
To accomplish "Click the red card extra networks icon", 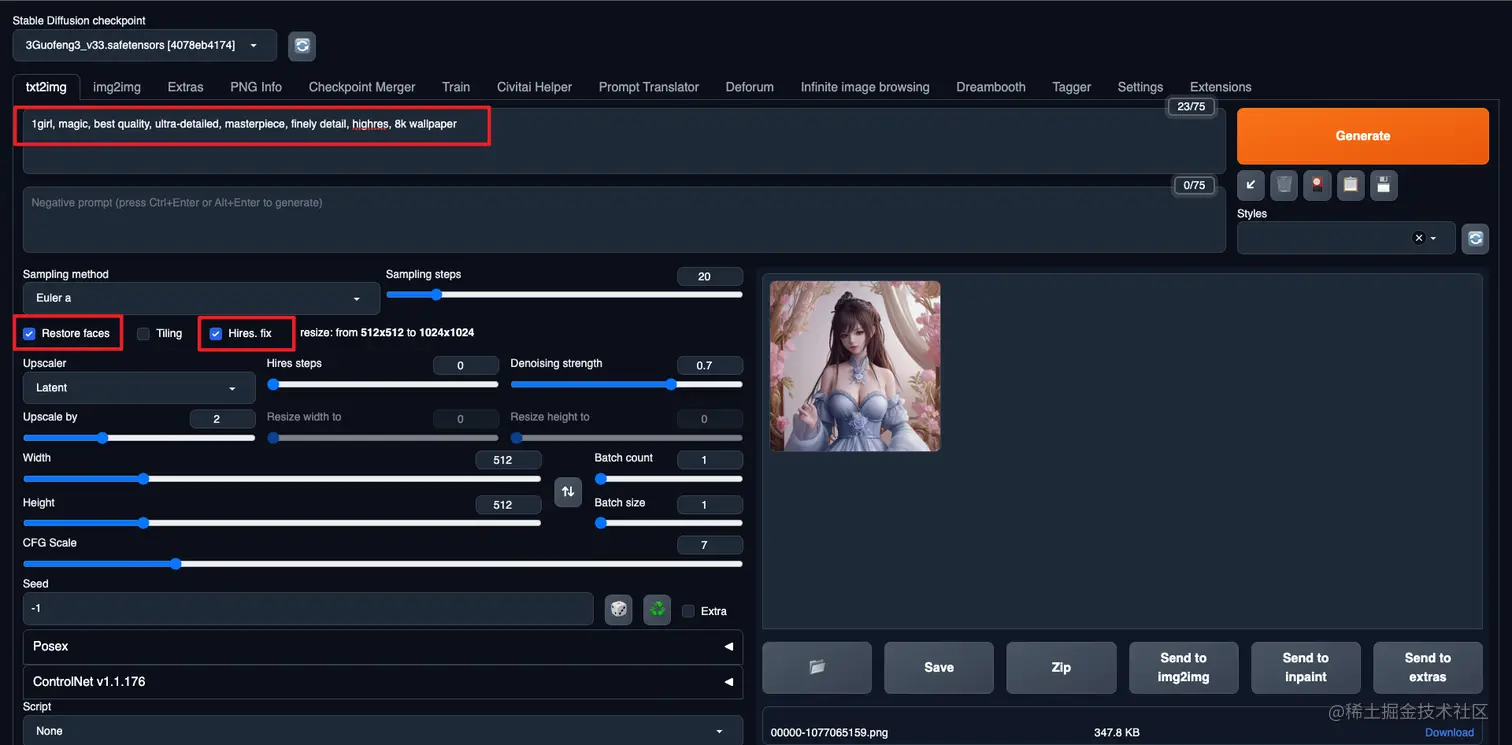I will tap(1317, 185).
